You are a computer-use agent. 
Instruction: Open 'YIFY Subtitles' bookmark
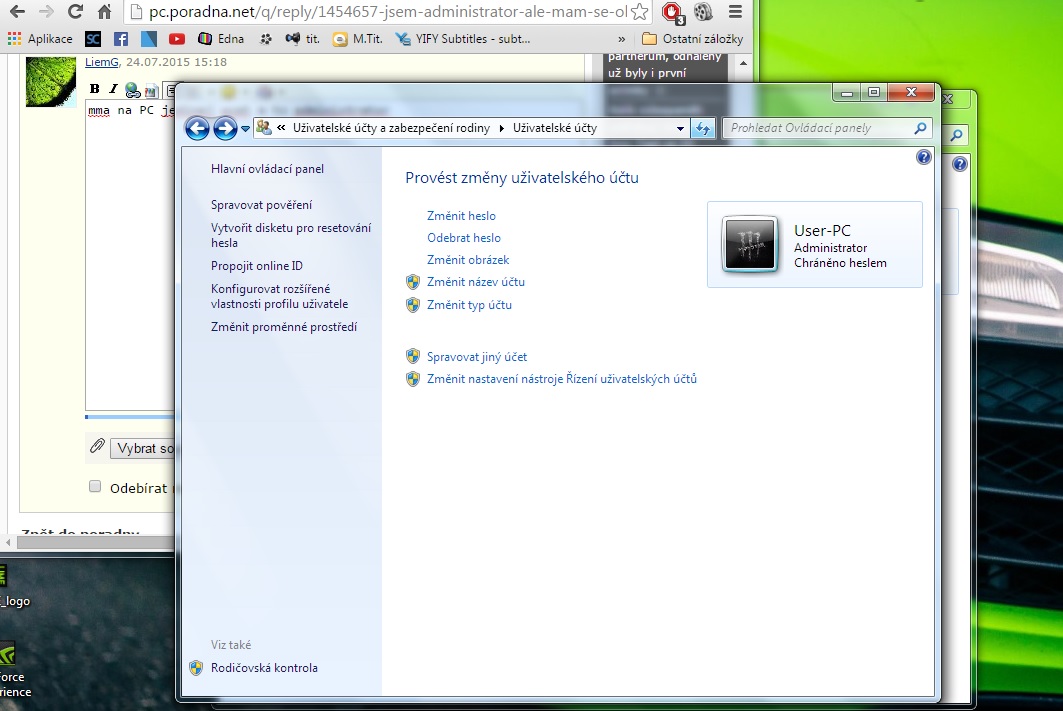click(463, 39)
